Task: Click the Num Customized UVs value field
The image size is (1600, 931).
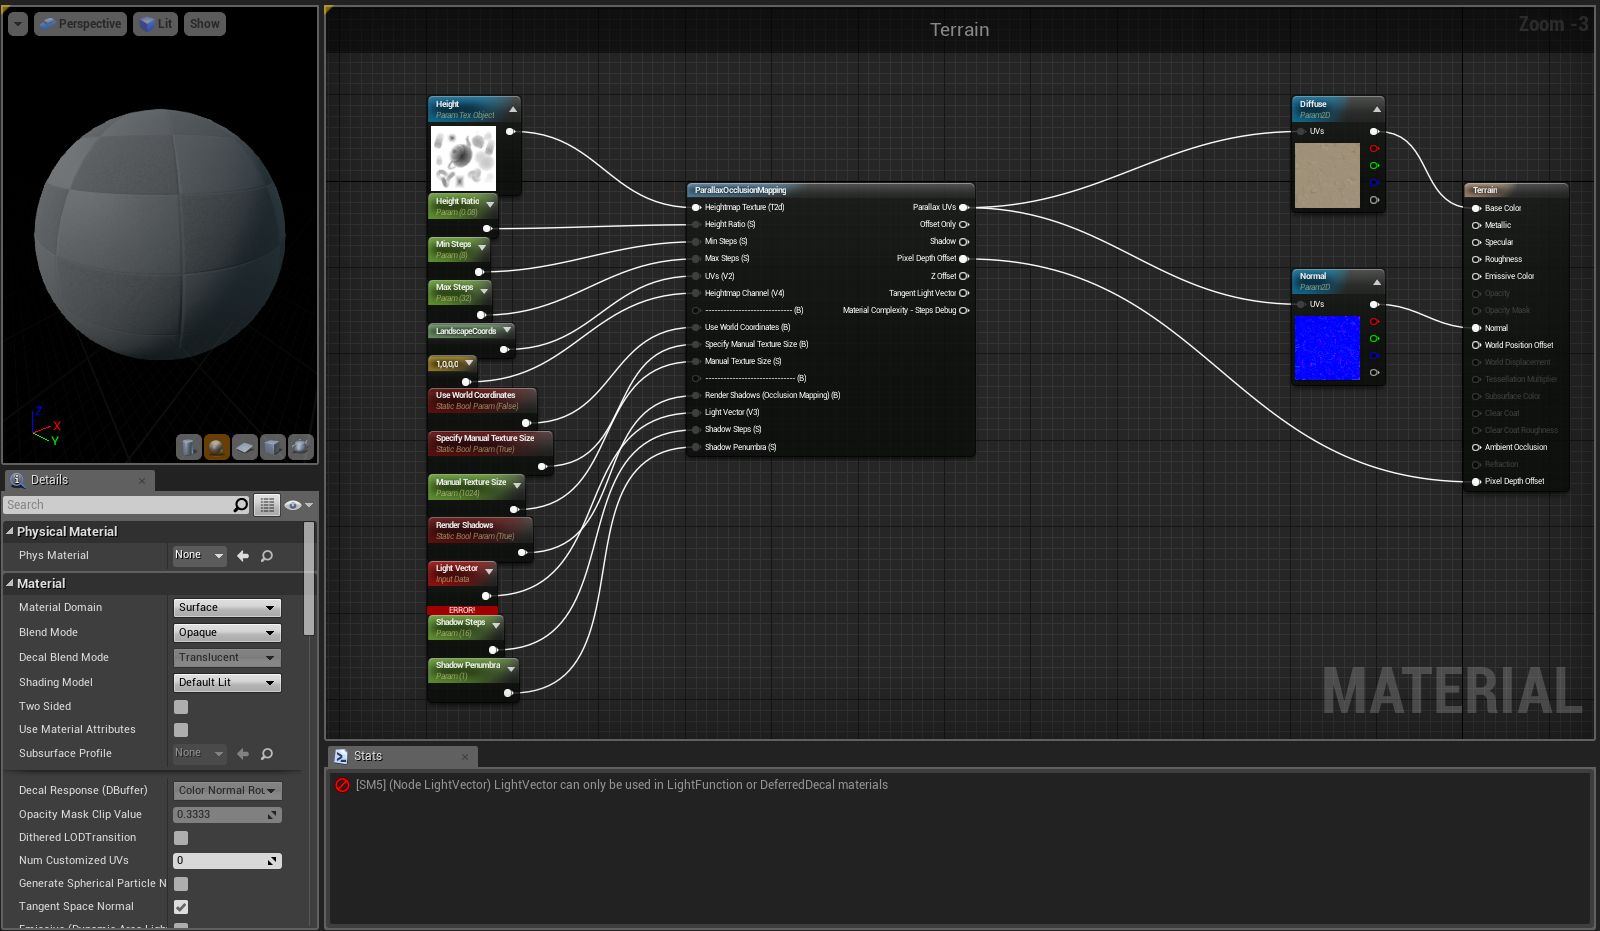Action: pos(227,861)
